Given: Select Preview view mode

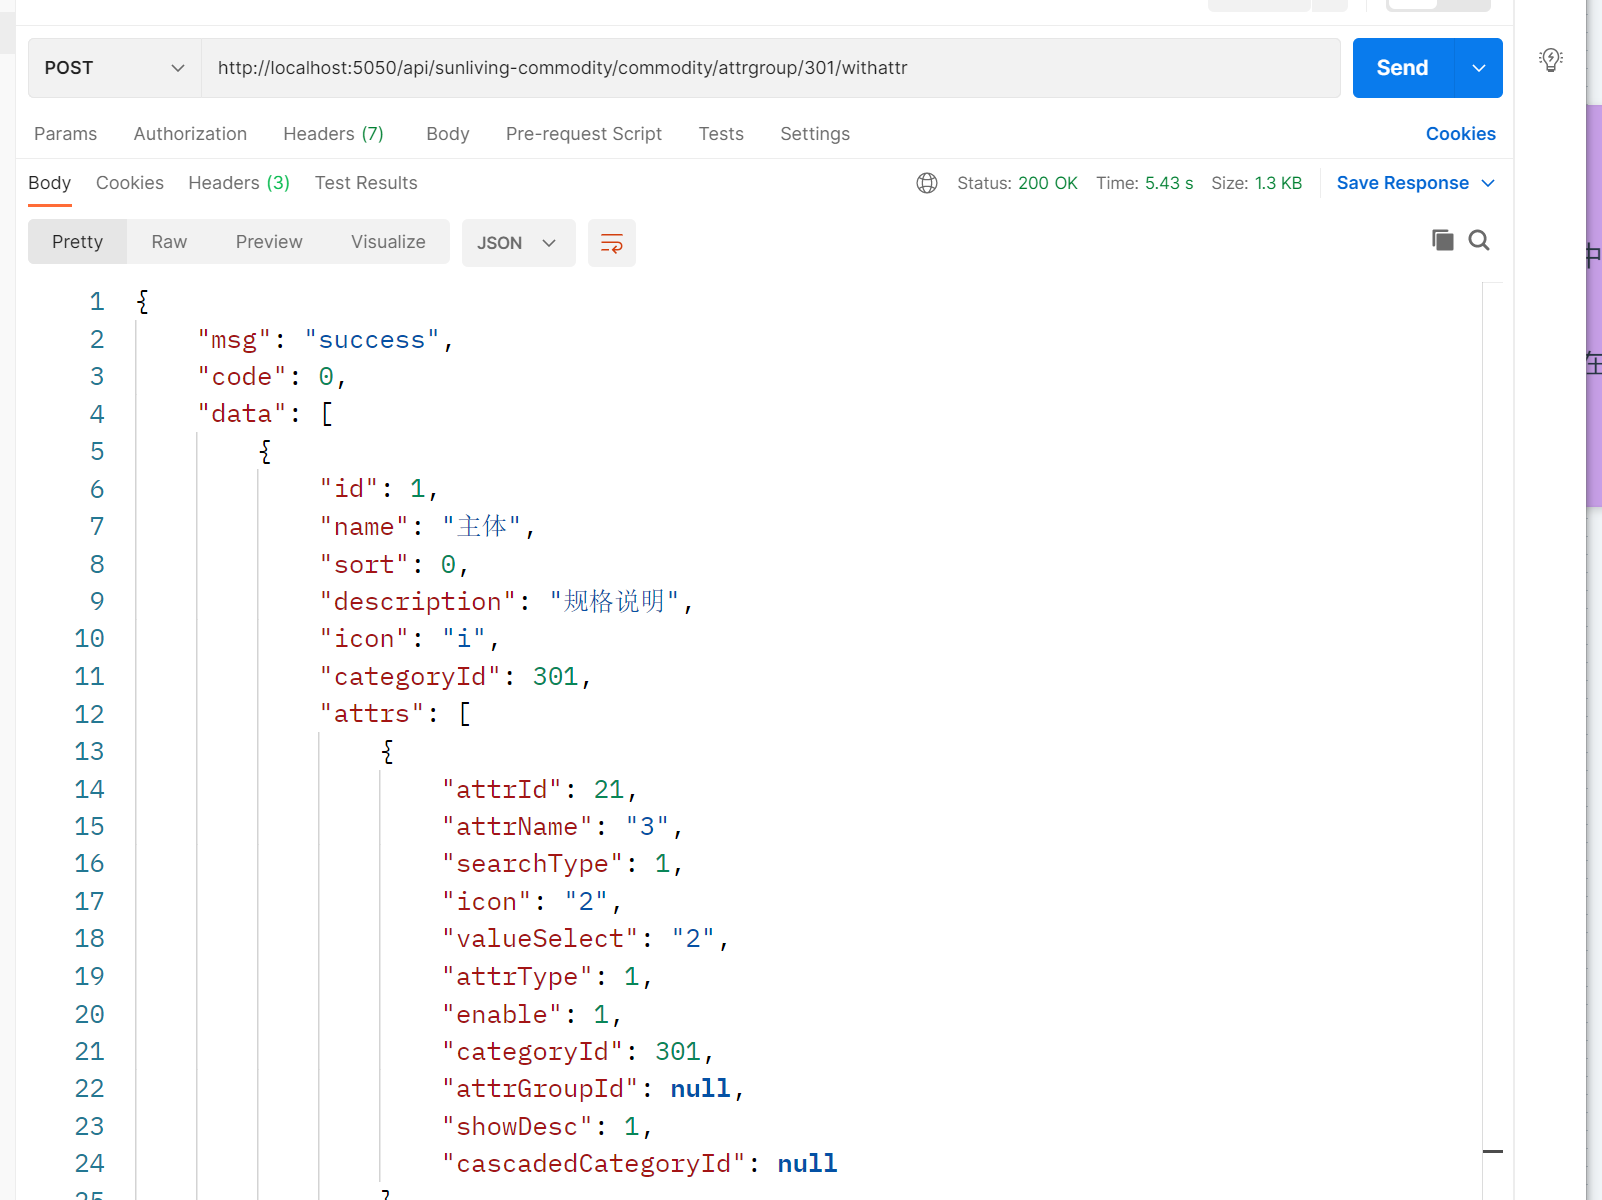Looking at the screenshot, I should coord(269,242).
